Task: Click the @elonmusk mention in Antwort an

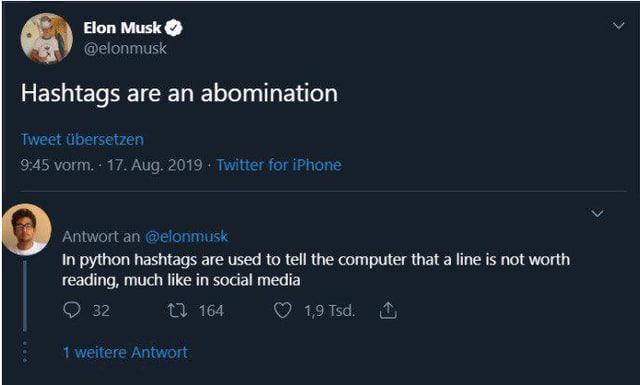Action: coord(187,236)
